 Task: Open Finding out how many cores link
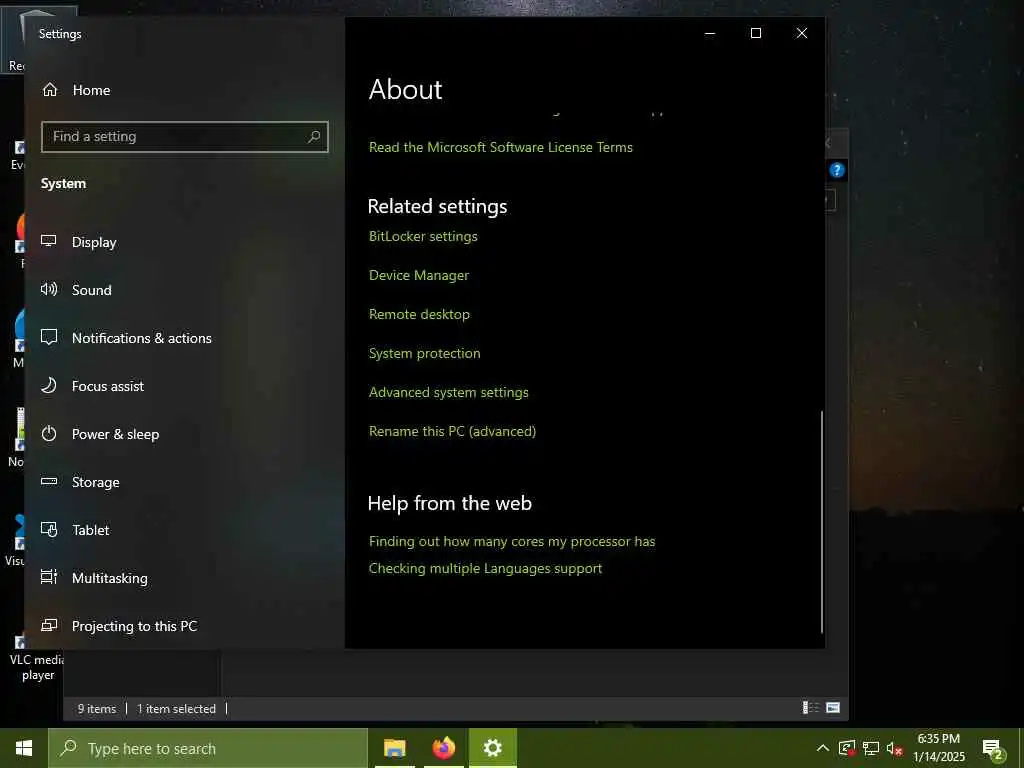511,541
